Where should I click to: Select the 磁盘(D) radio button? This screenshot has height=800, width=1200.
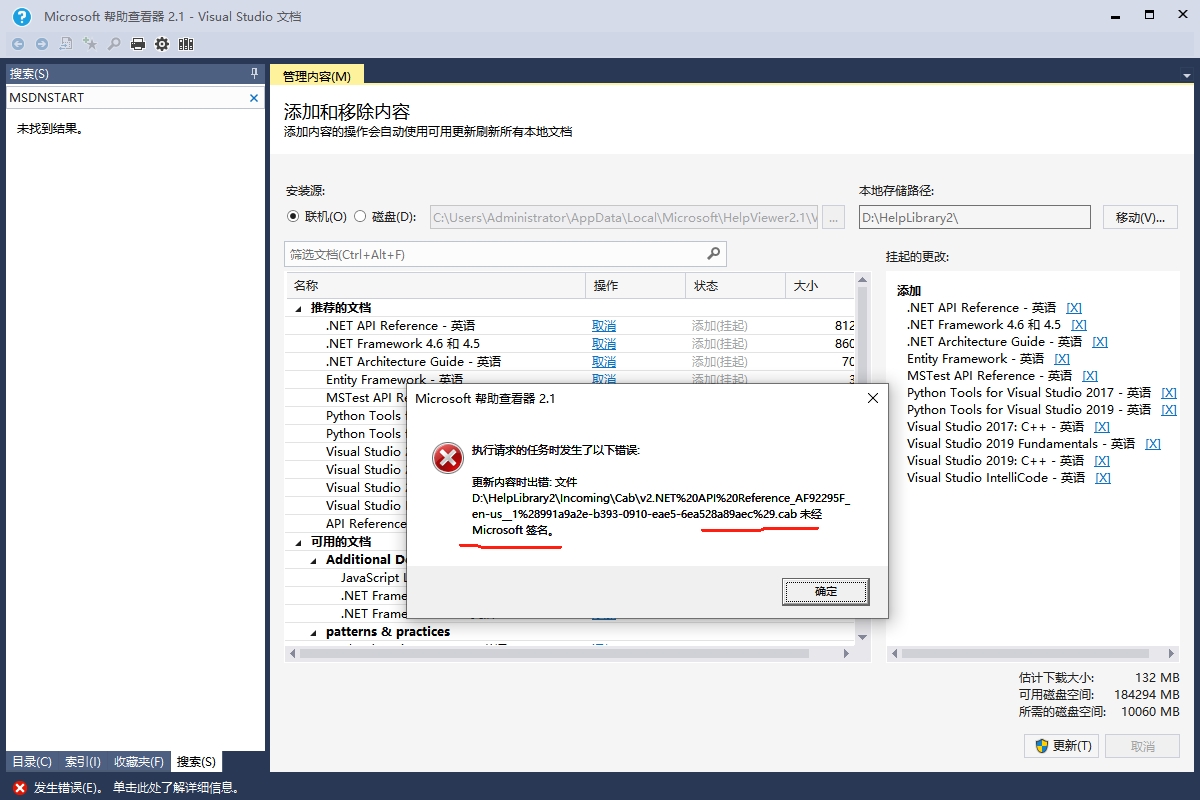tap(360, 216)
